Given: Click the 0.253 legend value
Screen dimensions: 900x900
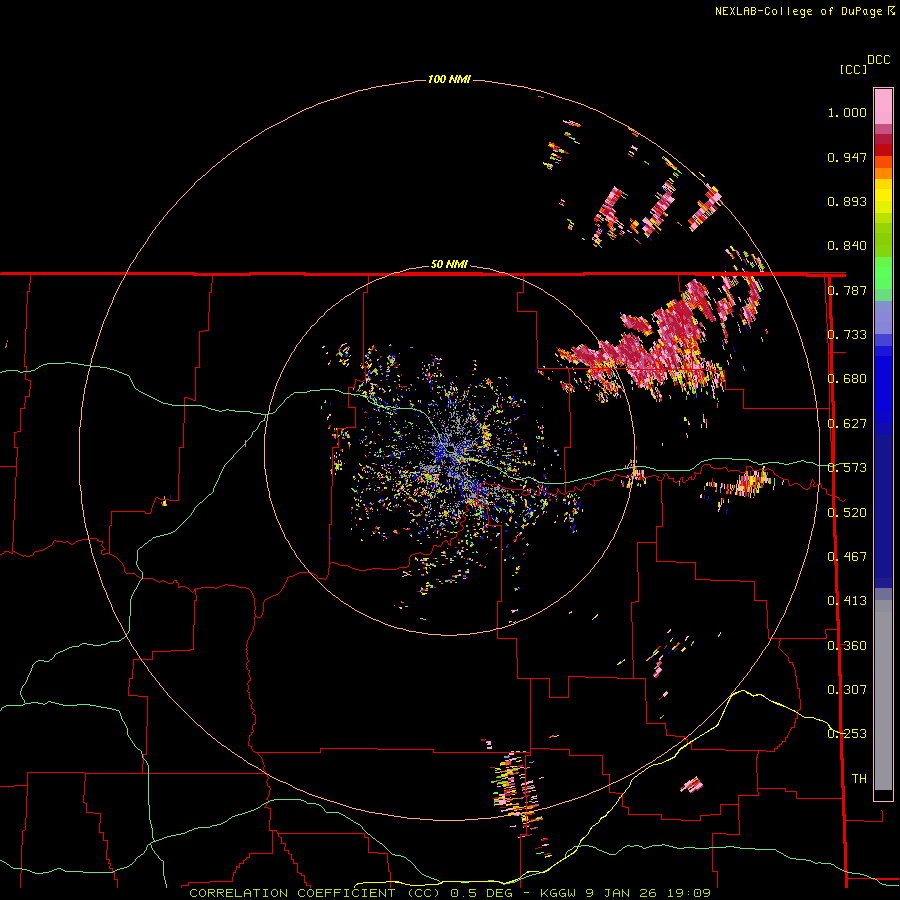Looking at the screenshot, I should [x=847, y=734].
